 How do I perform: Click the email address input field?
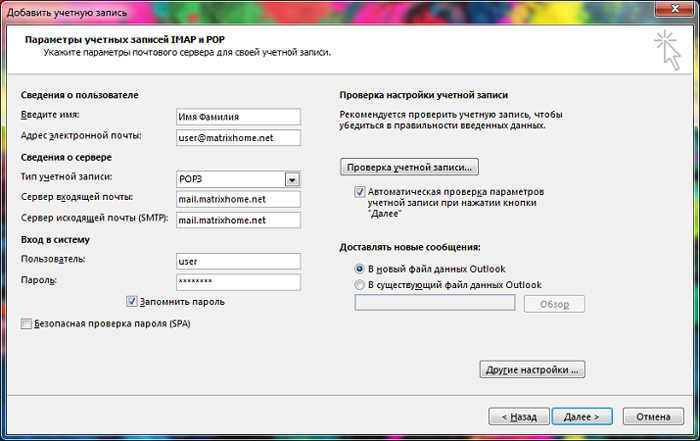[x=238, y=137]
